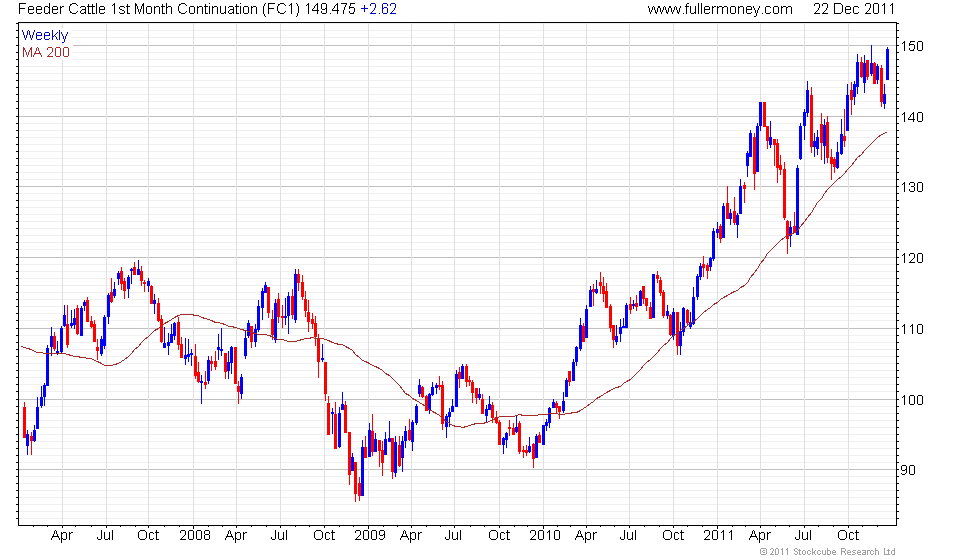Viewport: 980px width, 560px height.
Task: Click the 150 price axis label
Action: (912, 46)
